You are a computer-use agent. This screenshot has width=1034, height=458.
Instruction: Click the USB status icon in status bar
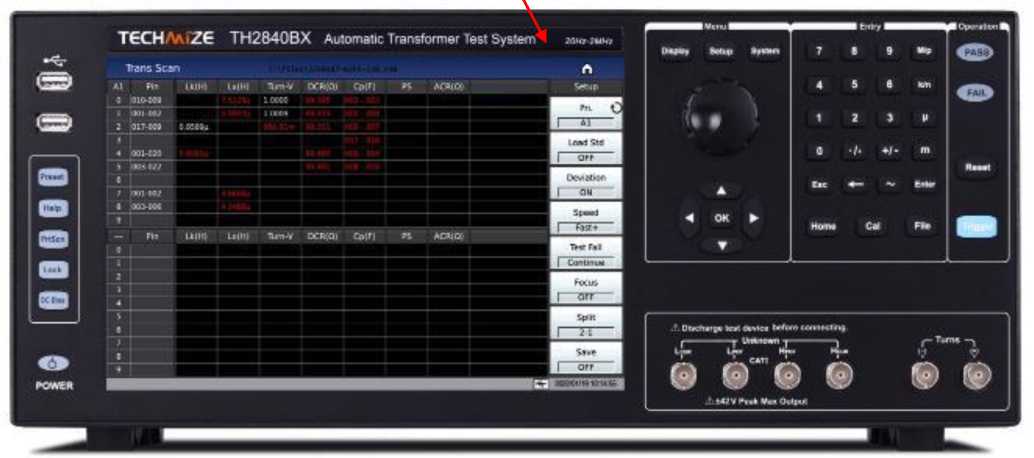(x=541, y=384)
